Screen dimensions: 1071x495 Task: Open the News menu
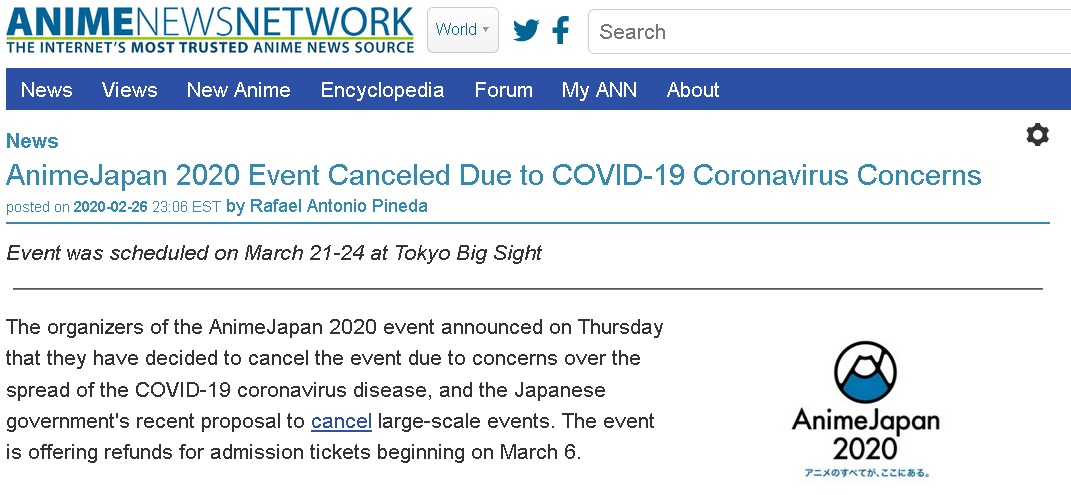tap(46, 90)
